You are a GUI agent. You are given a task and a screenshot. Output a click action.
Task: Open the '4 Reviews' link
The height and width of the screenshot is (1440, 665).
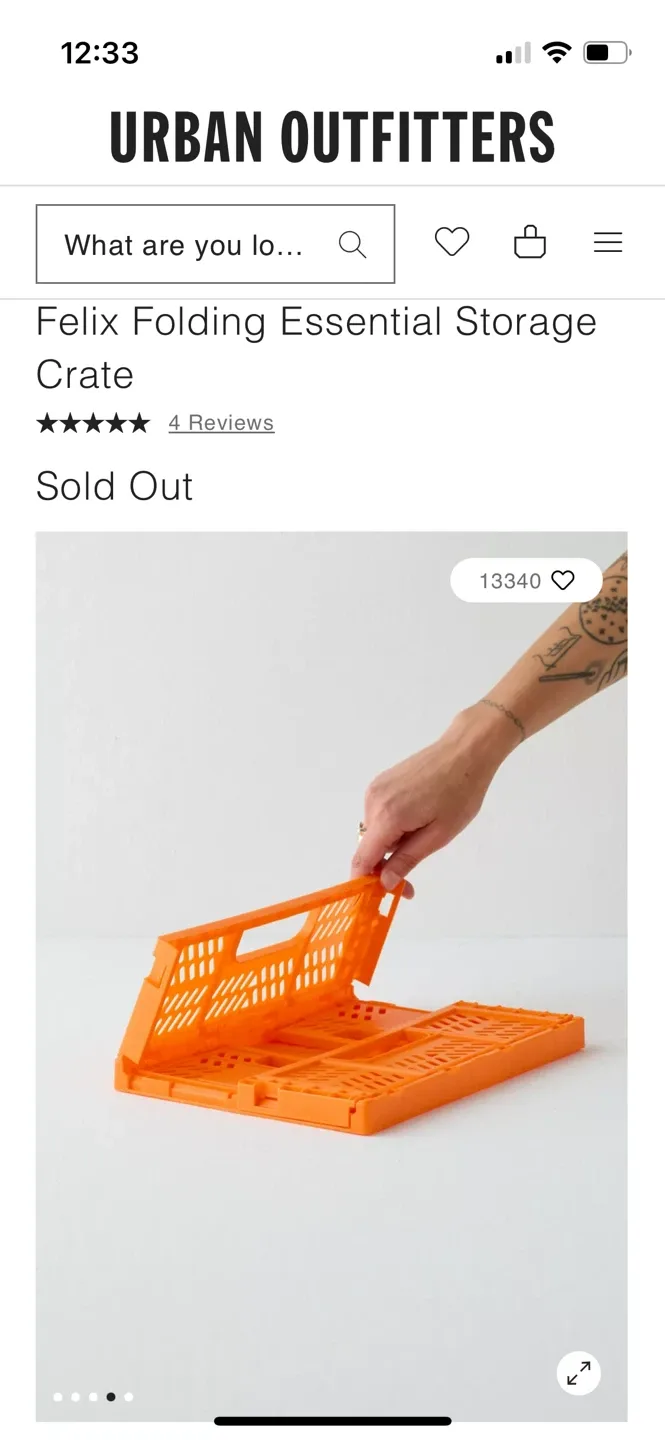tap(221, 423)
